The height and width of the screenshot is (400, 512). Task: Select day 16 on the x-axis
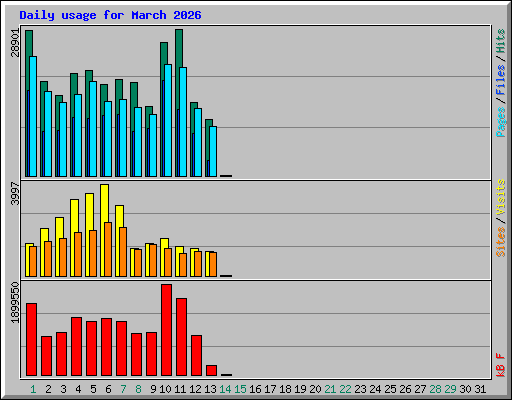pos(255,389)
